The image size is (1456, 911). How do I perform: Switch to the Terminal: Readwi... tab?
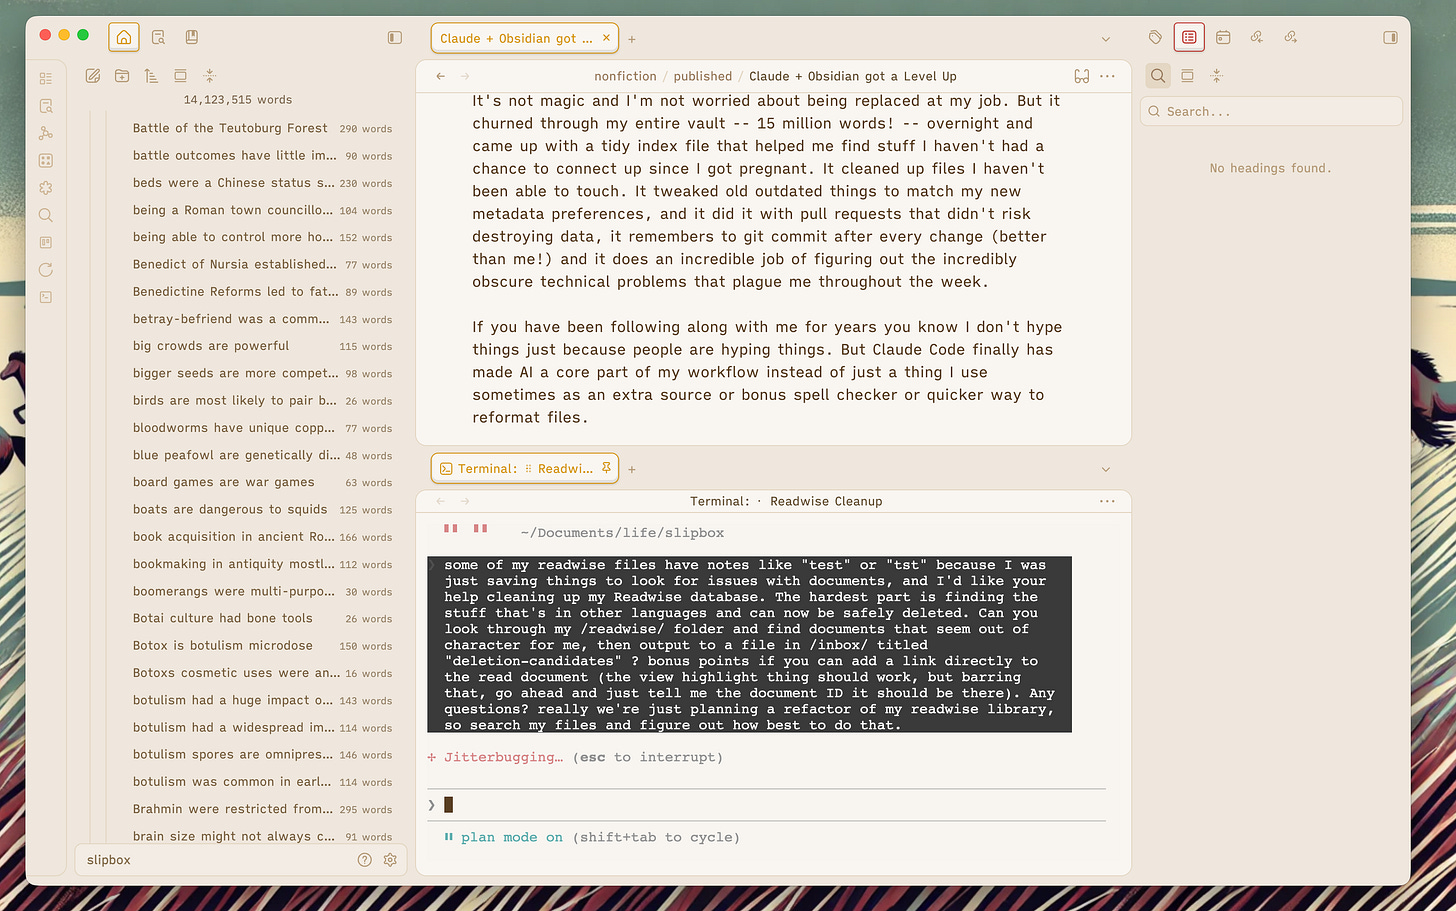pyautogui.click(x=525, y=468)
